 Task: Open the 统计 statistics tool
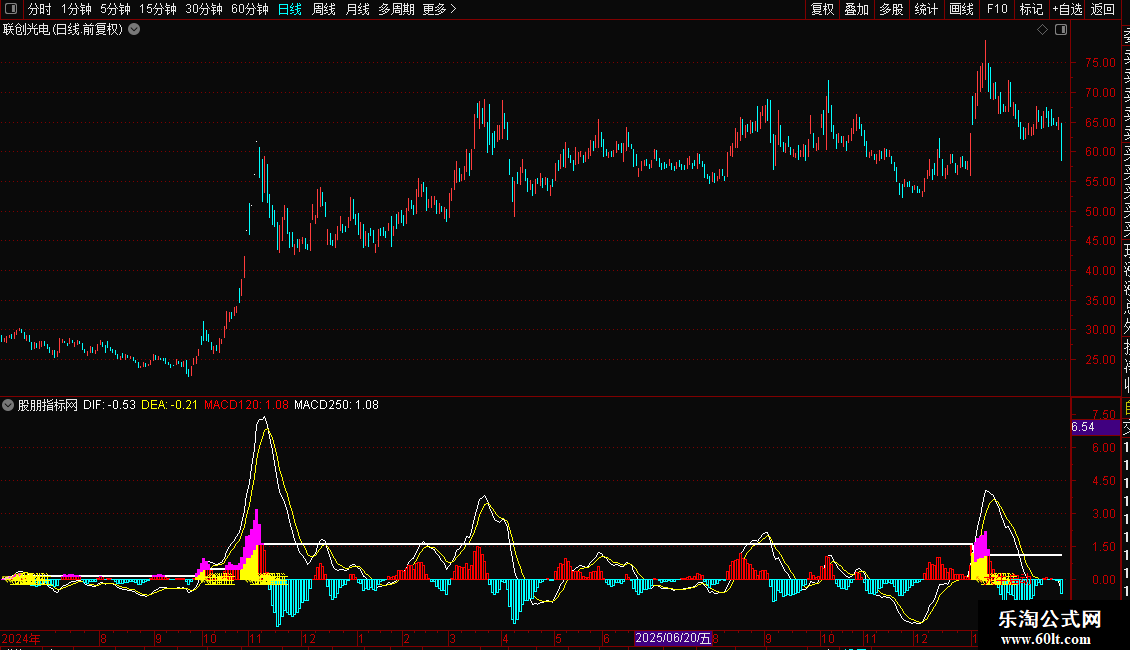926,9
